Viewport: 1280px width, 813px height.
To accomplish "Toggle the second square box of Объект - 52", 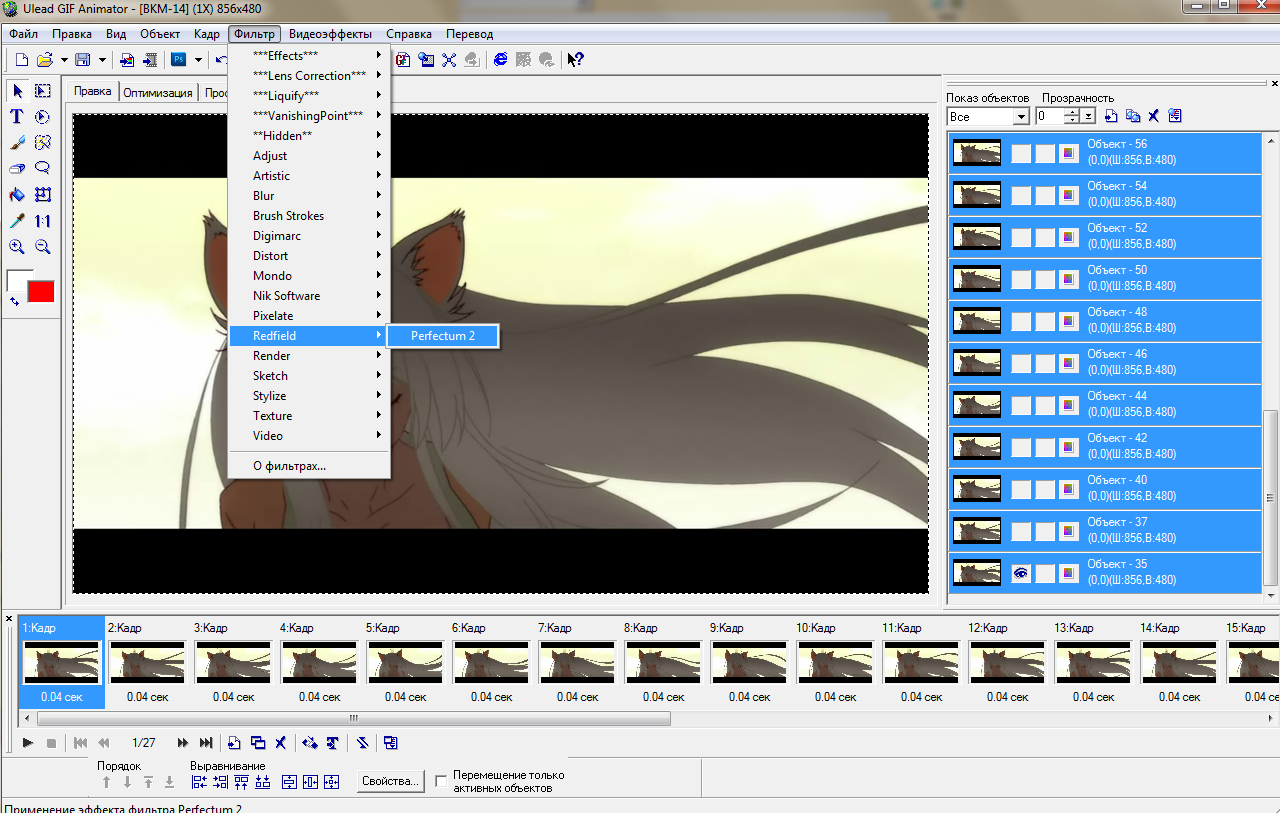I will click(x=1045, y=237).
